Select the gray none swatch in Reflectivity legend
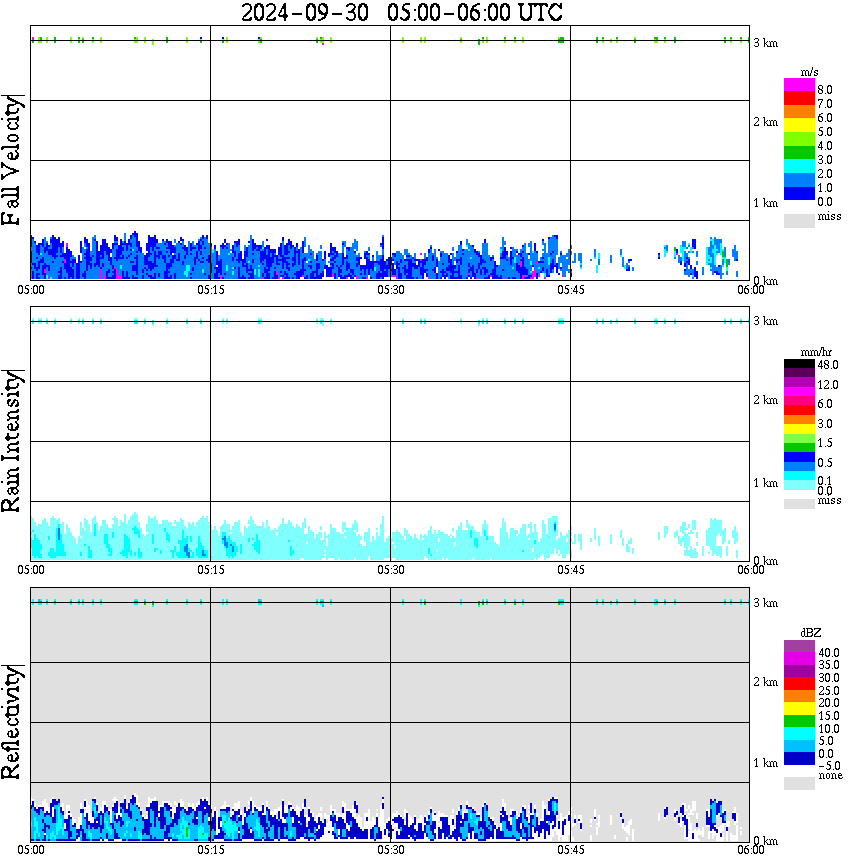Image resolution: width=850 pixels, height=868 pixels. pos(799,783)
